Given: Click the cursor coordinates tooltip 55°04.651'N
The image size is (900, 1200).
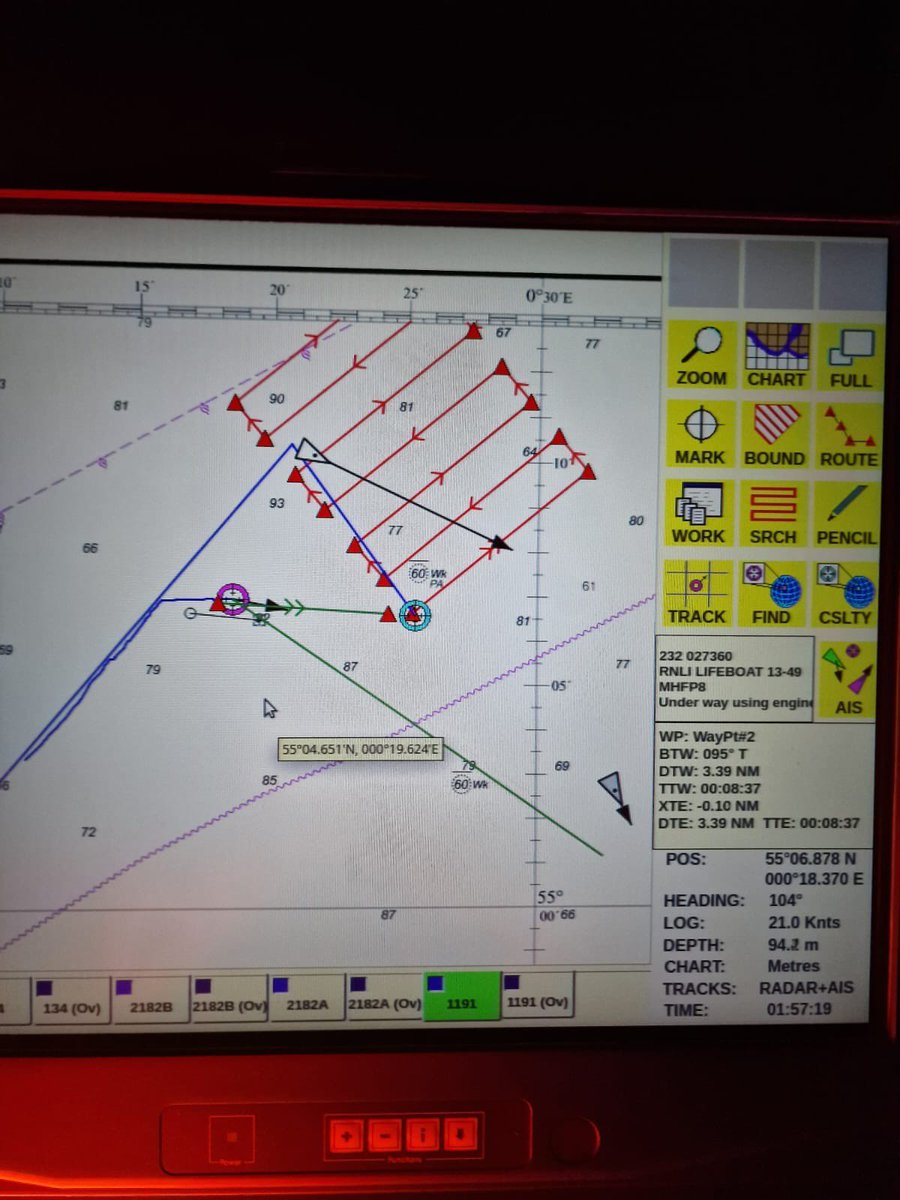Looking at the screenshot, I should coord(360,748).
